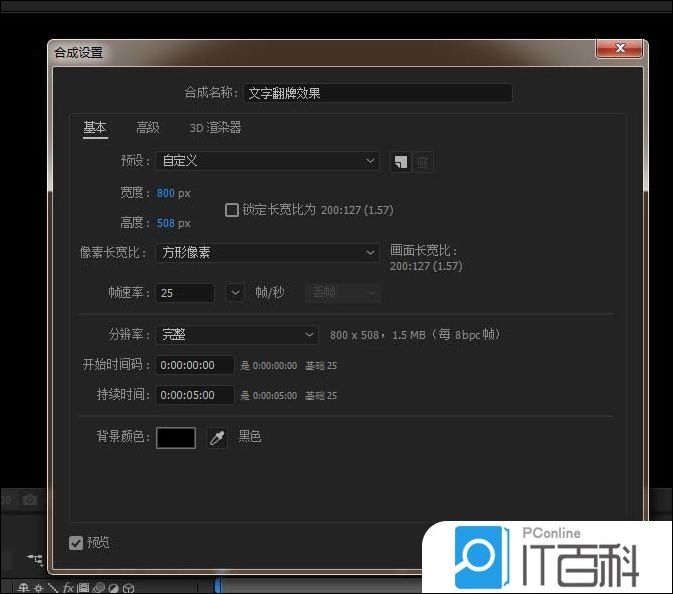Screen dimensions: 673x594
Task: Open the 预设 dropdown showing 自定义
Action: coord(267,161)
